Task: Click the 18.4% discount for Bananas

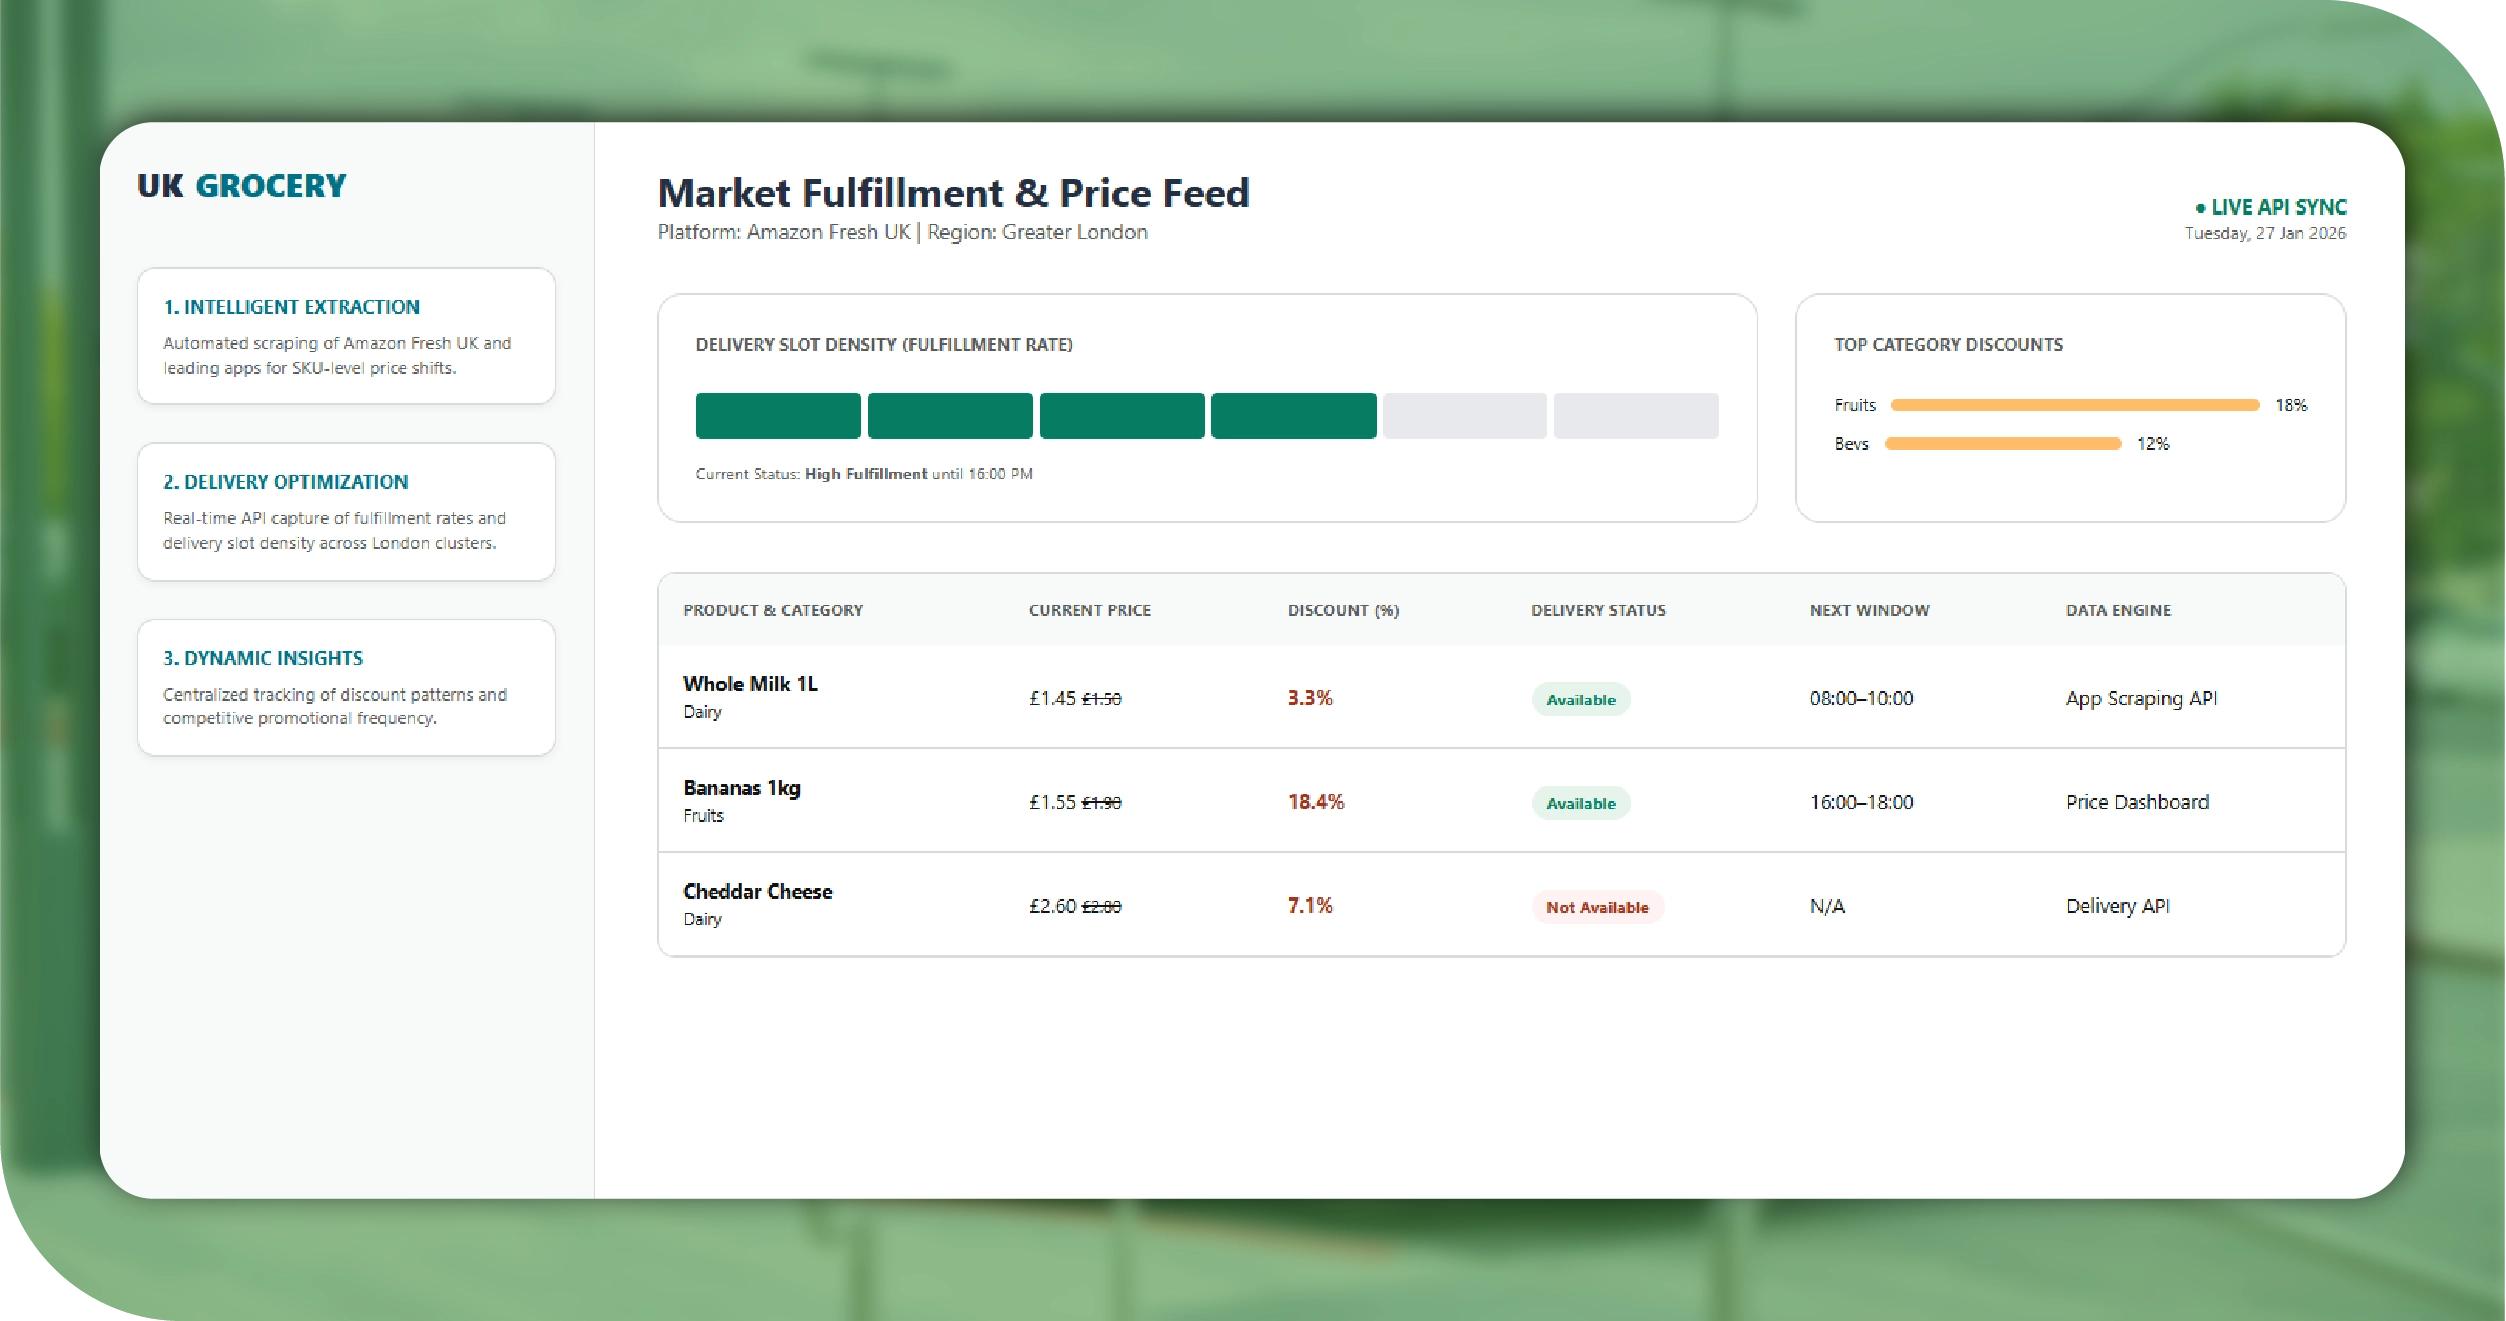Action: point(1315,802)
